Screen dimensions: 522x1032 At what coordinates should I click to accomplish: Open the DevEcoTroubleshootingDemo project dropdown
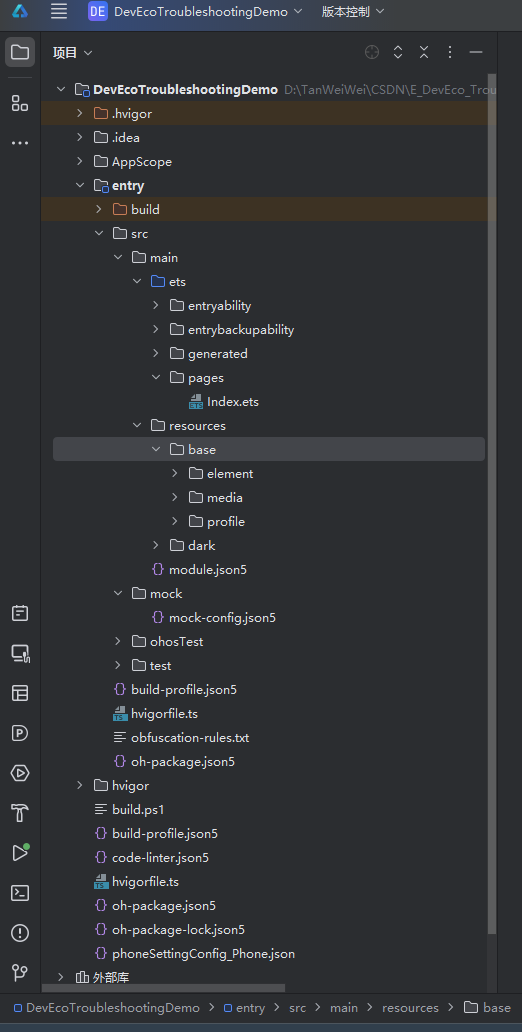[196, 11]
